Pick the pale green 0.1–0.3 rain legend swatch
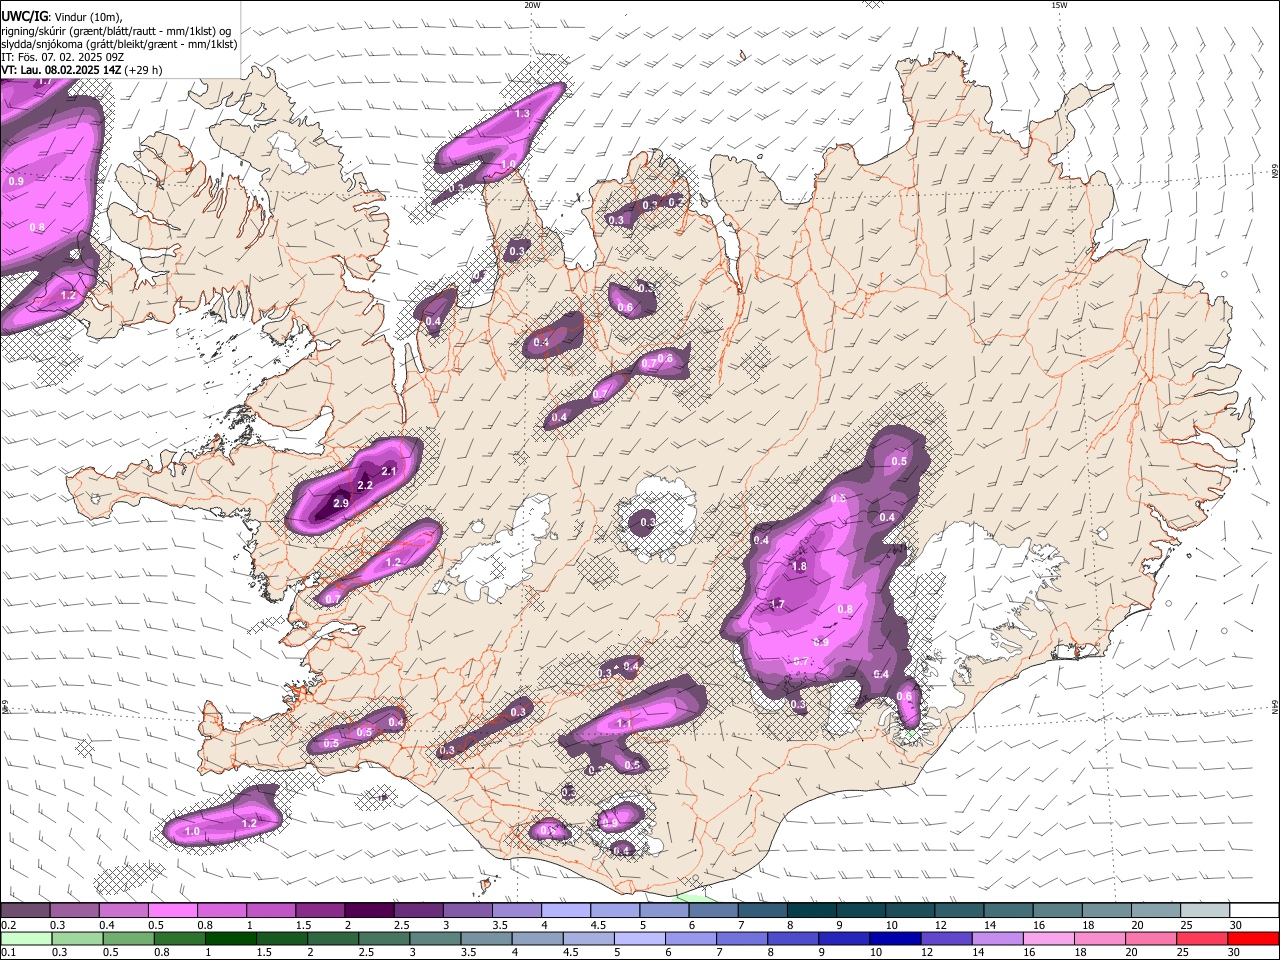 point(25,939)
